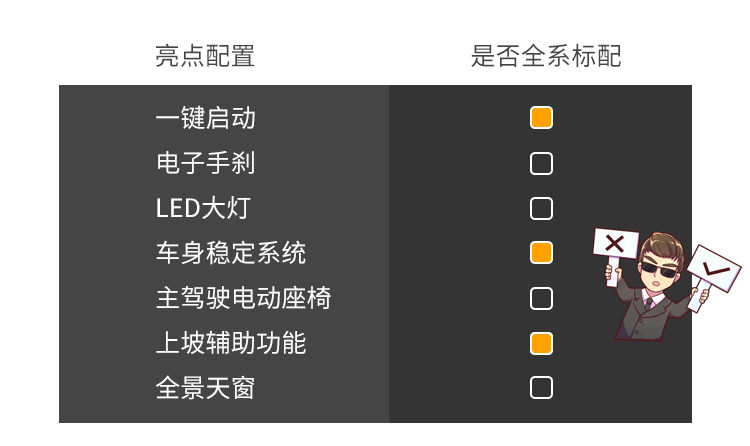Screen dimensions: 750x446
Task: Check the 全景天窗 checkbox
Action: pyautogui.click(x=541, y=388)
